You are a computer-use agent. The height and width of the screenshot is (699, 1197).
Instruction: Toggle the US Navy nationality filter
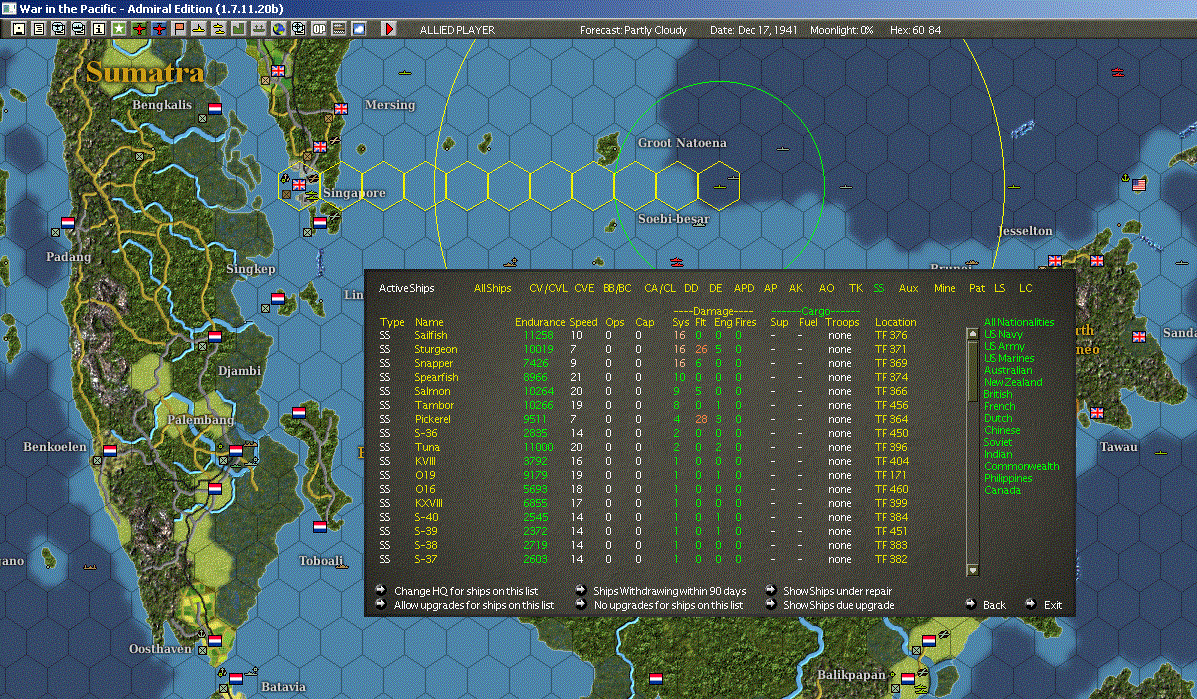[1003, 334]
